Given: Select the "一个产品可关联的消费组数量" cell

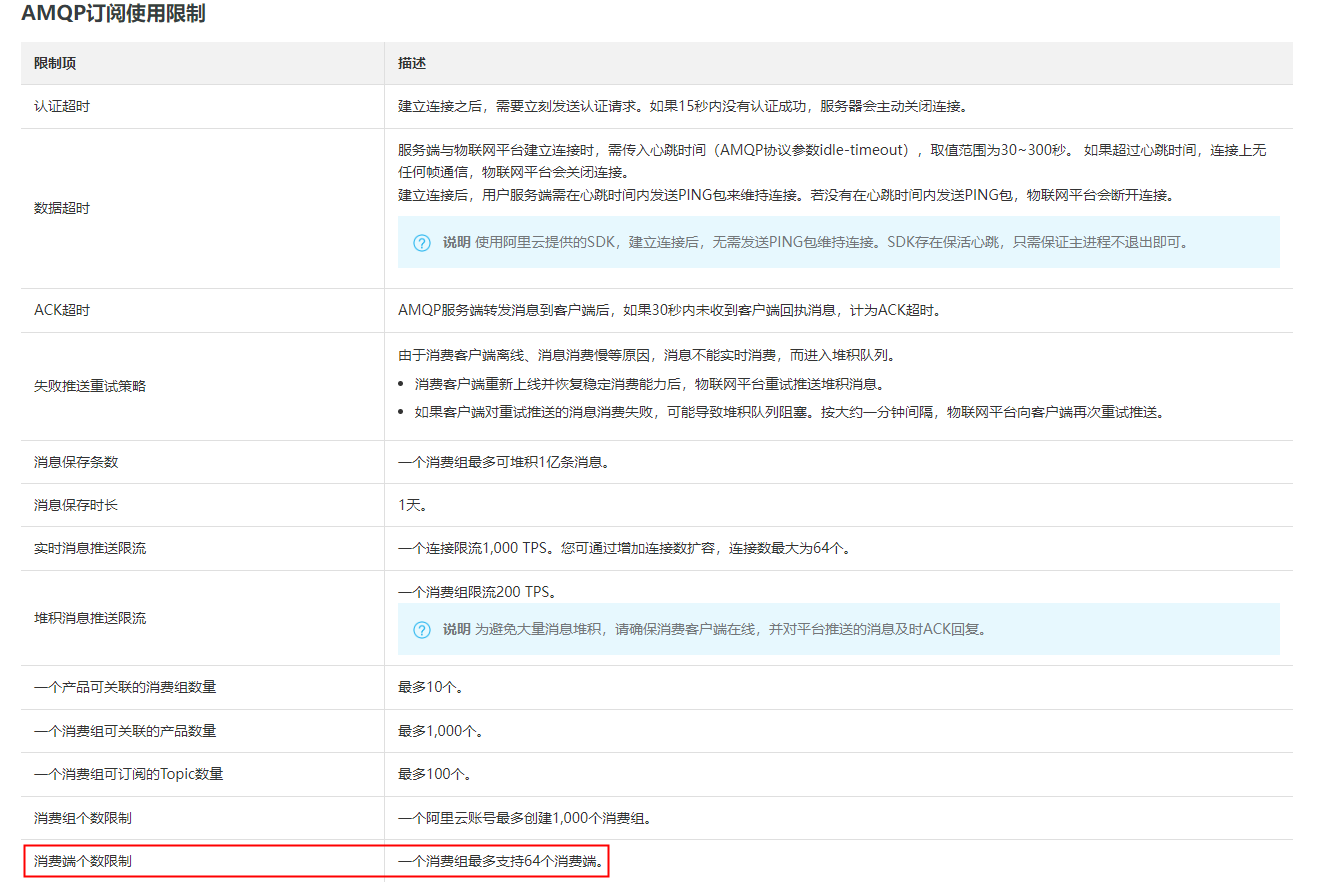Looking at the screenshot, I should (x=203, y=687).
